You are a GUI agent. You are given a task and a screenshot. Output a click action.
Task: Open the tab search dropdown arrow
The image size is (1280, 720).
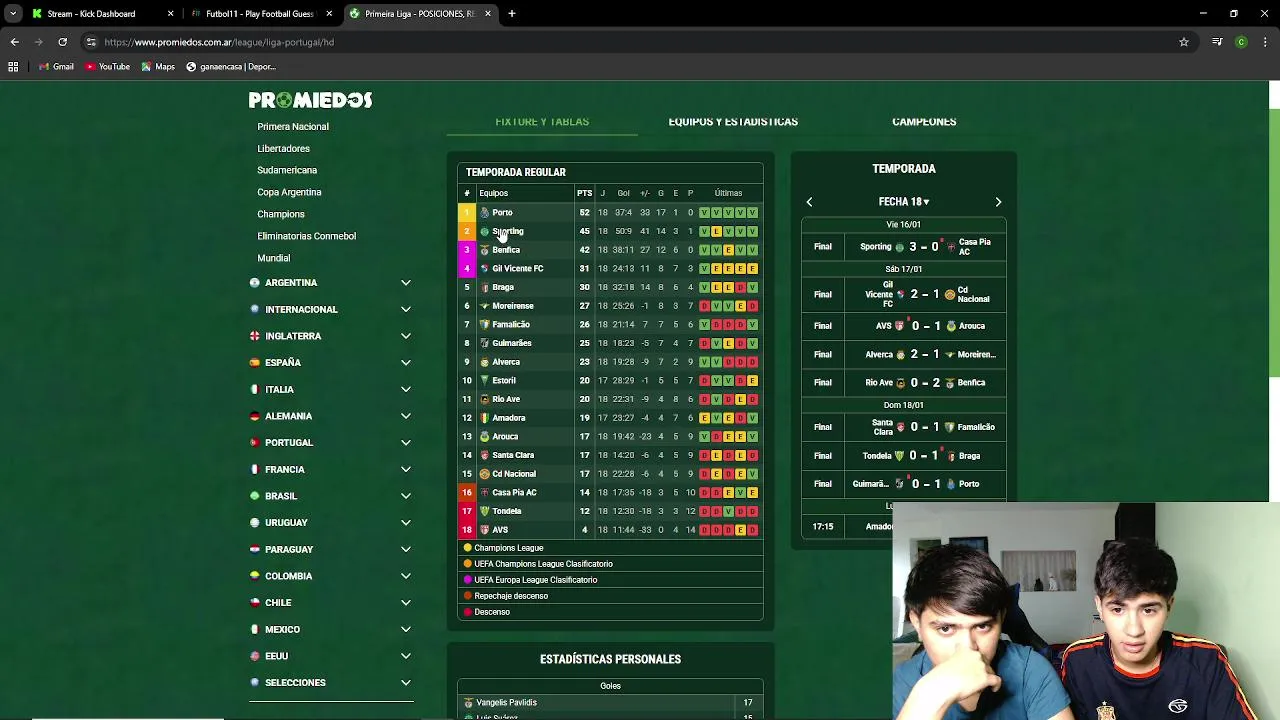click(x=13, y=14)
